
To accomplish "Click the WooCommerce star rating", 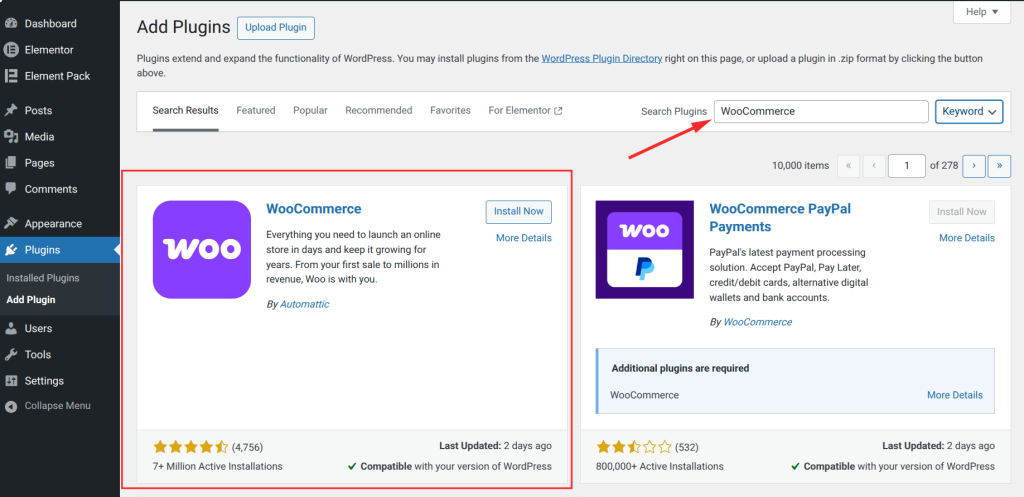I will click(x=191, y=447).
